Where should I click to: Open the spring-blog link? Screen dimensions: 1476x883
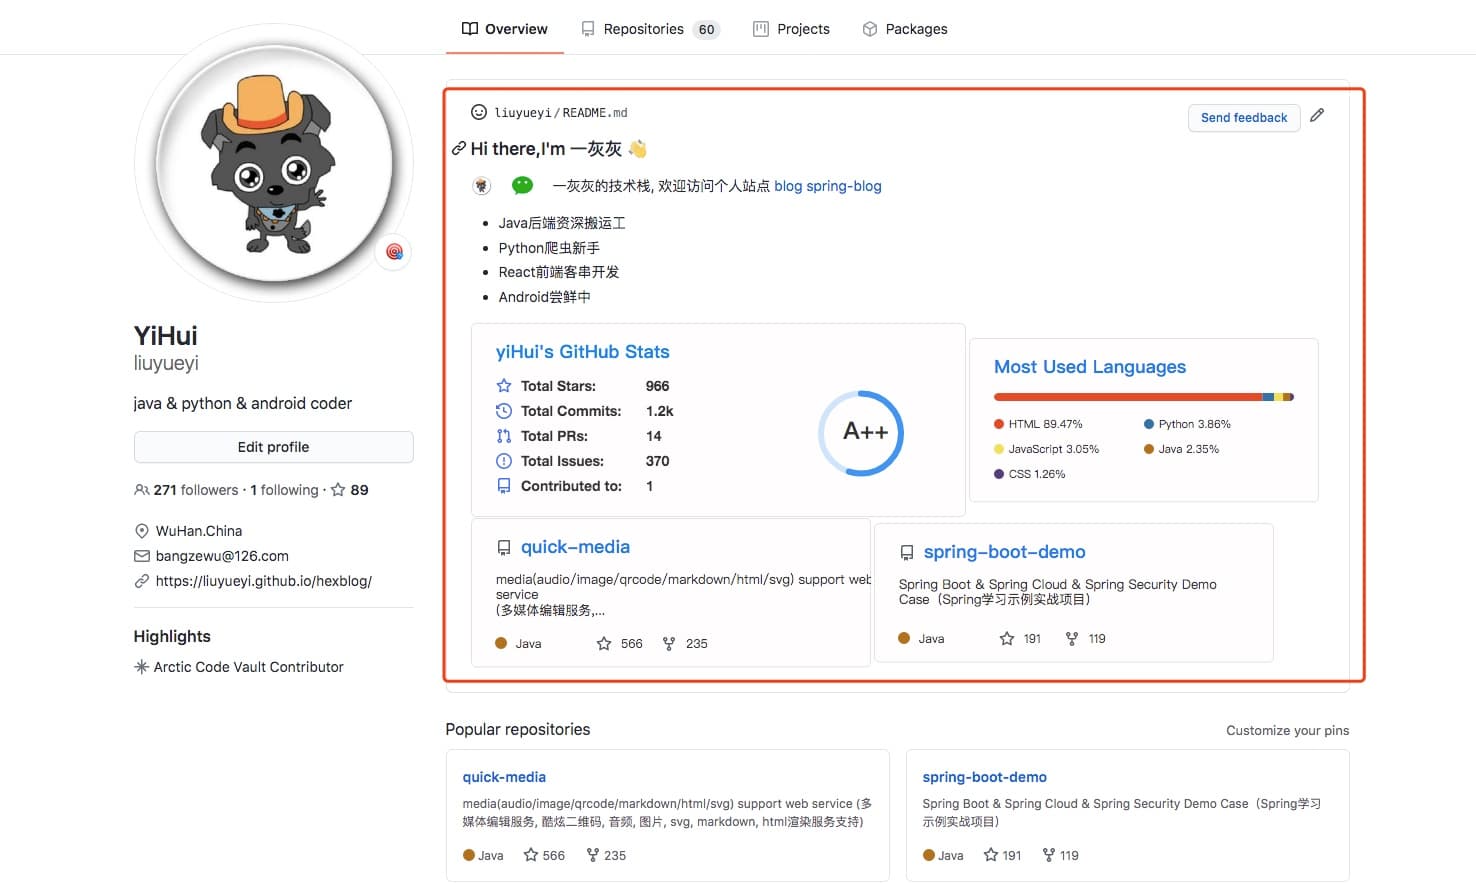tap(844, 186)
